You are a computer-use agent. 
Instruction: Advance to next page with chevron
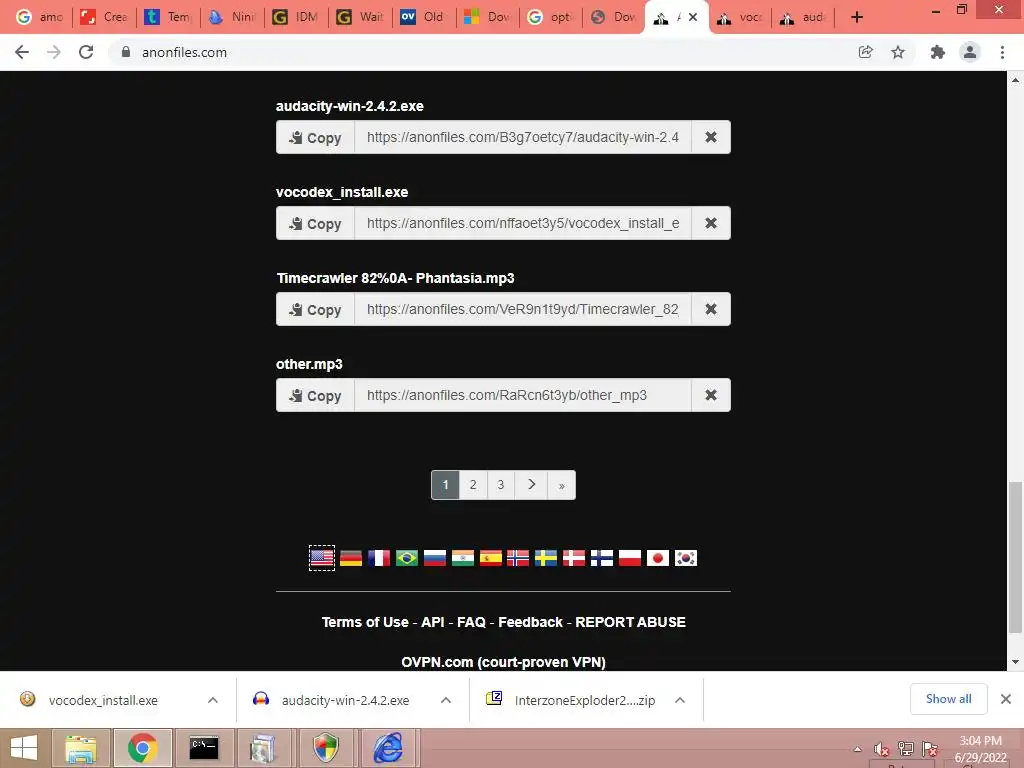[x=531, y=485]
